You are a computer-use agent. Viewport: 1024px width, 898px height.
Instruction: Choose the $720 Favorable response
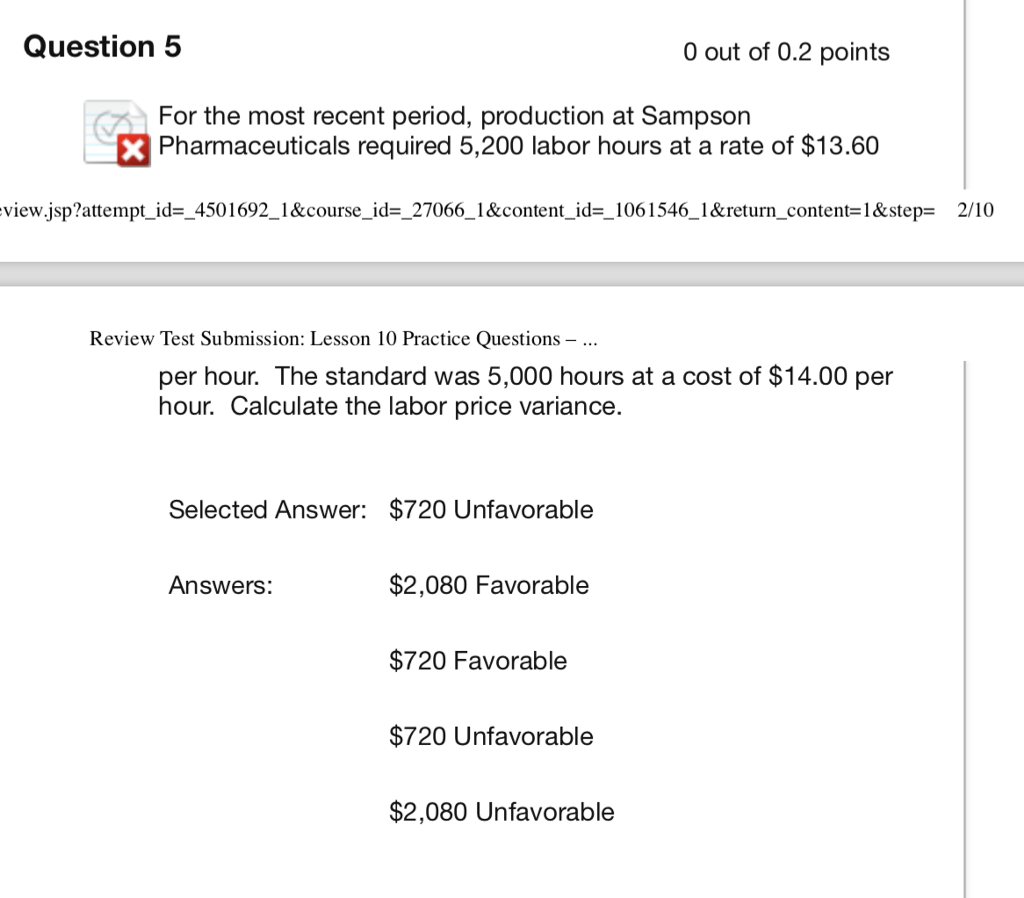477,661
